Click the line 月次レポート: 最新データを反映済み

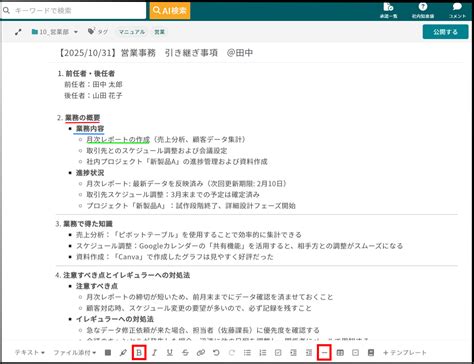pos(187,184)
